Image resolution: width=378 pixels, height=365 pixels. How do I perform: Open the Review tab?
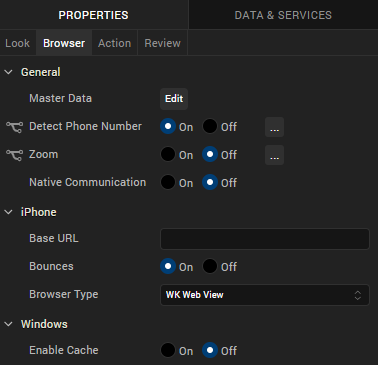(163, 43)
